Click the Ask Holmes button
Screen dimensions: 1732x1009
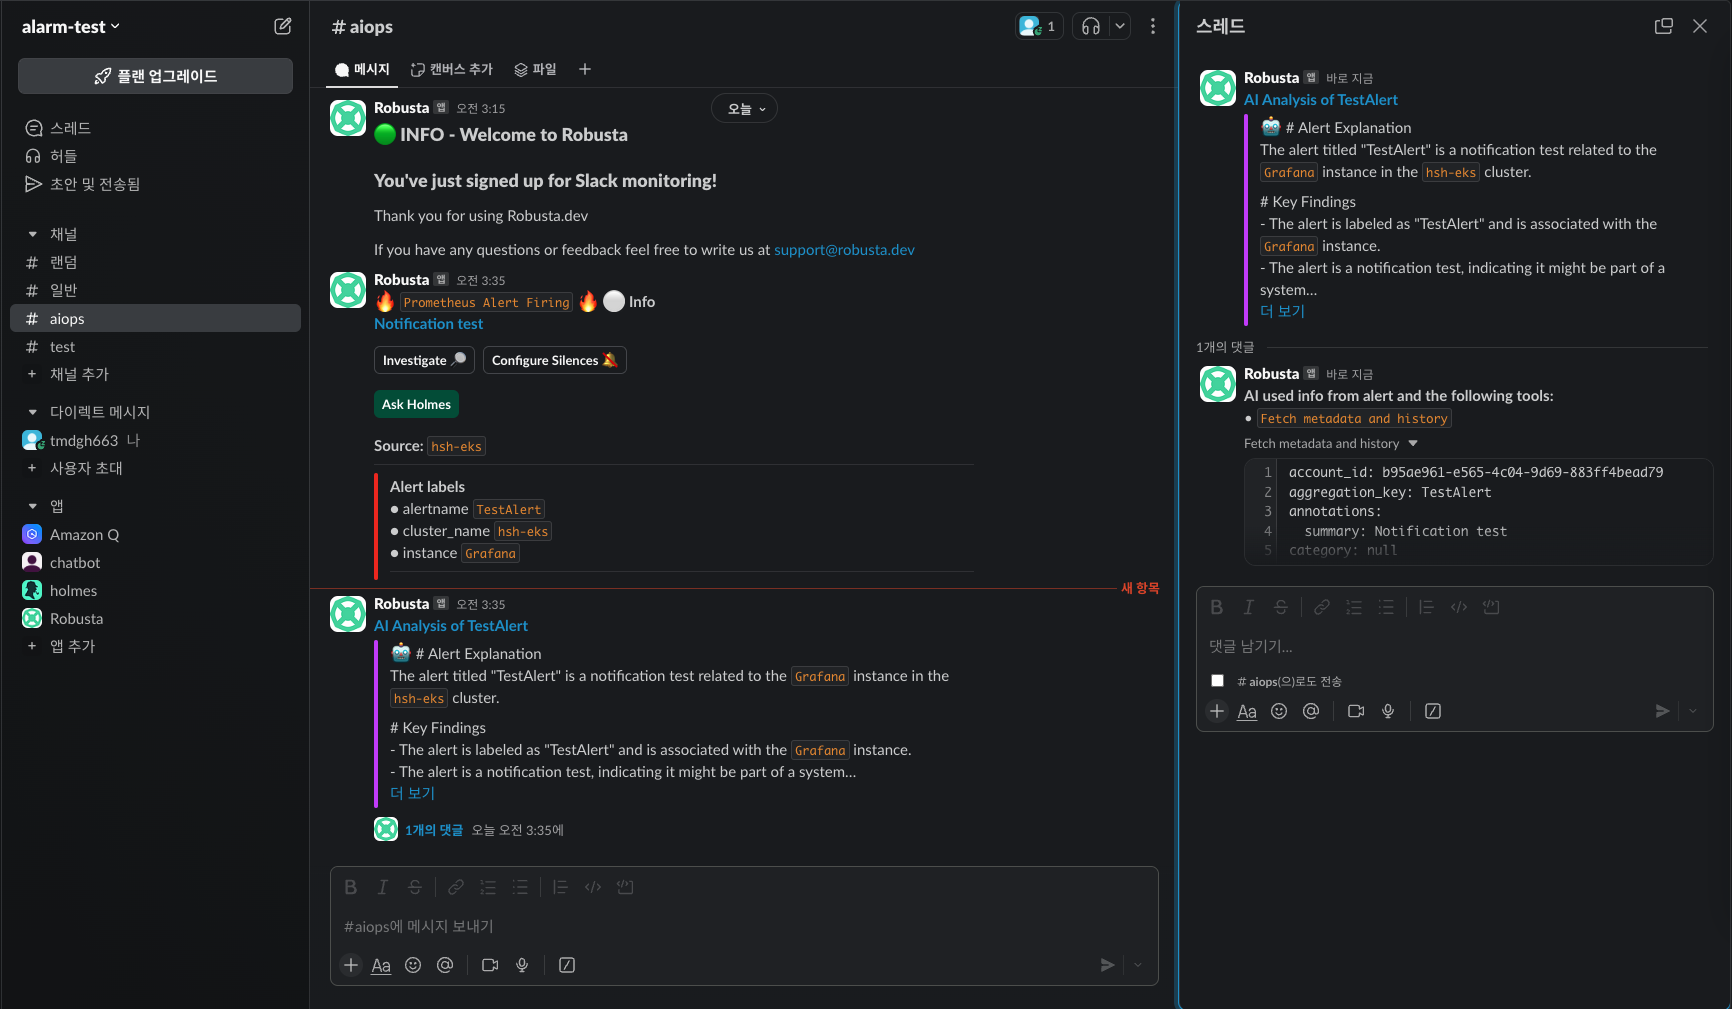(416, 404)
